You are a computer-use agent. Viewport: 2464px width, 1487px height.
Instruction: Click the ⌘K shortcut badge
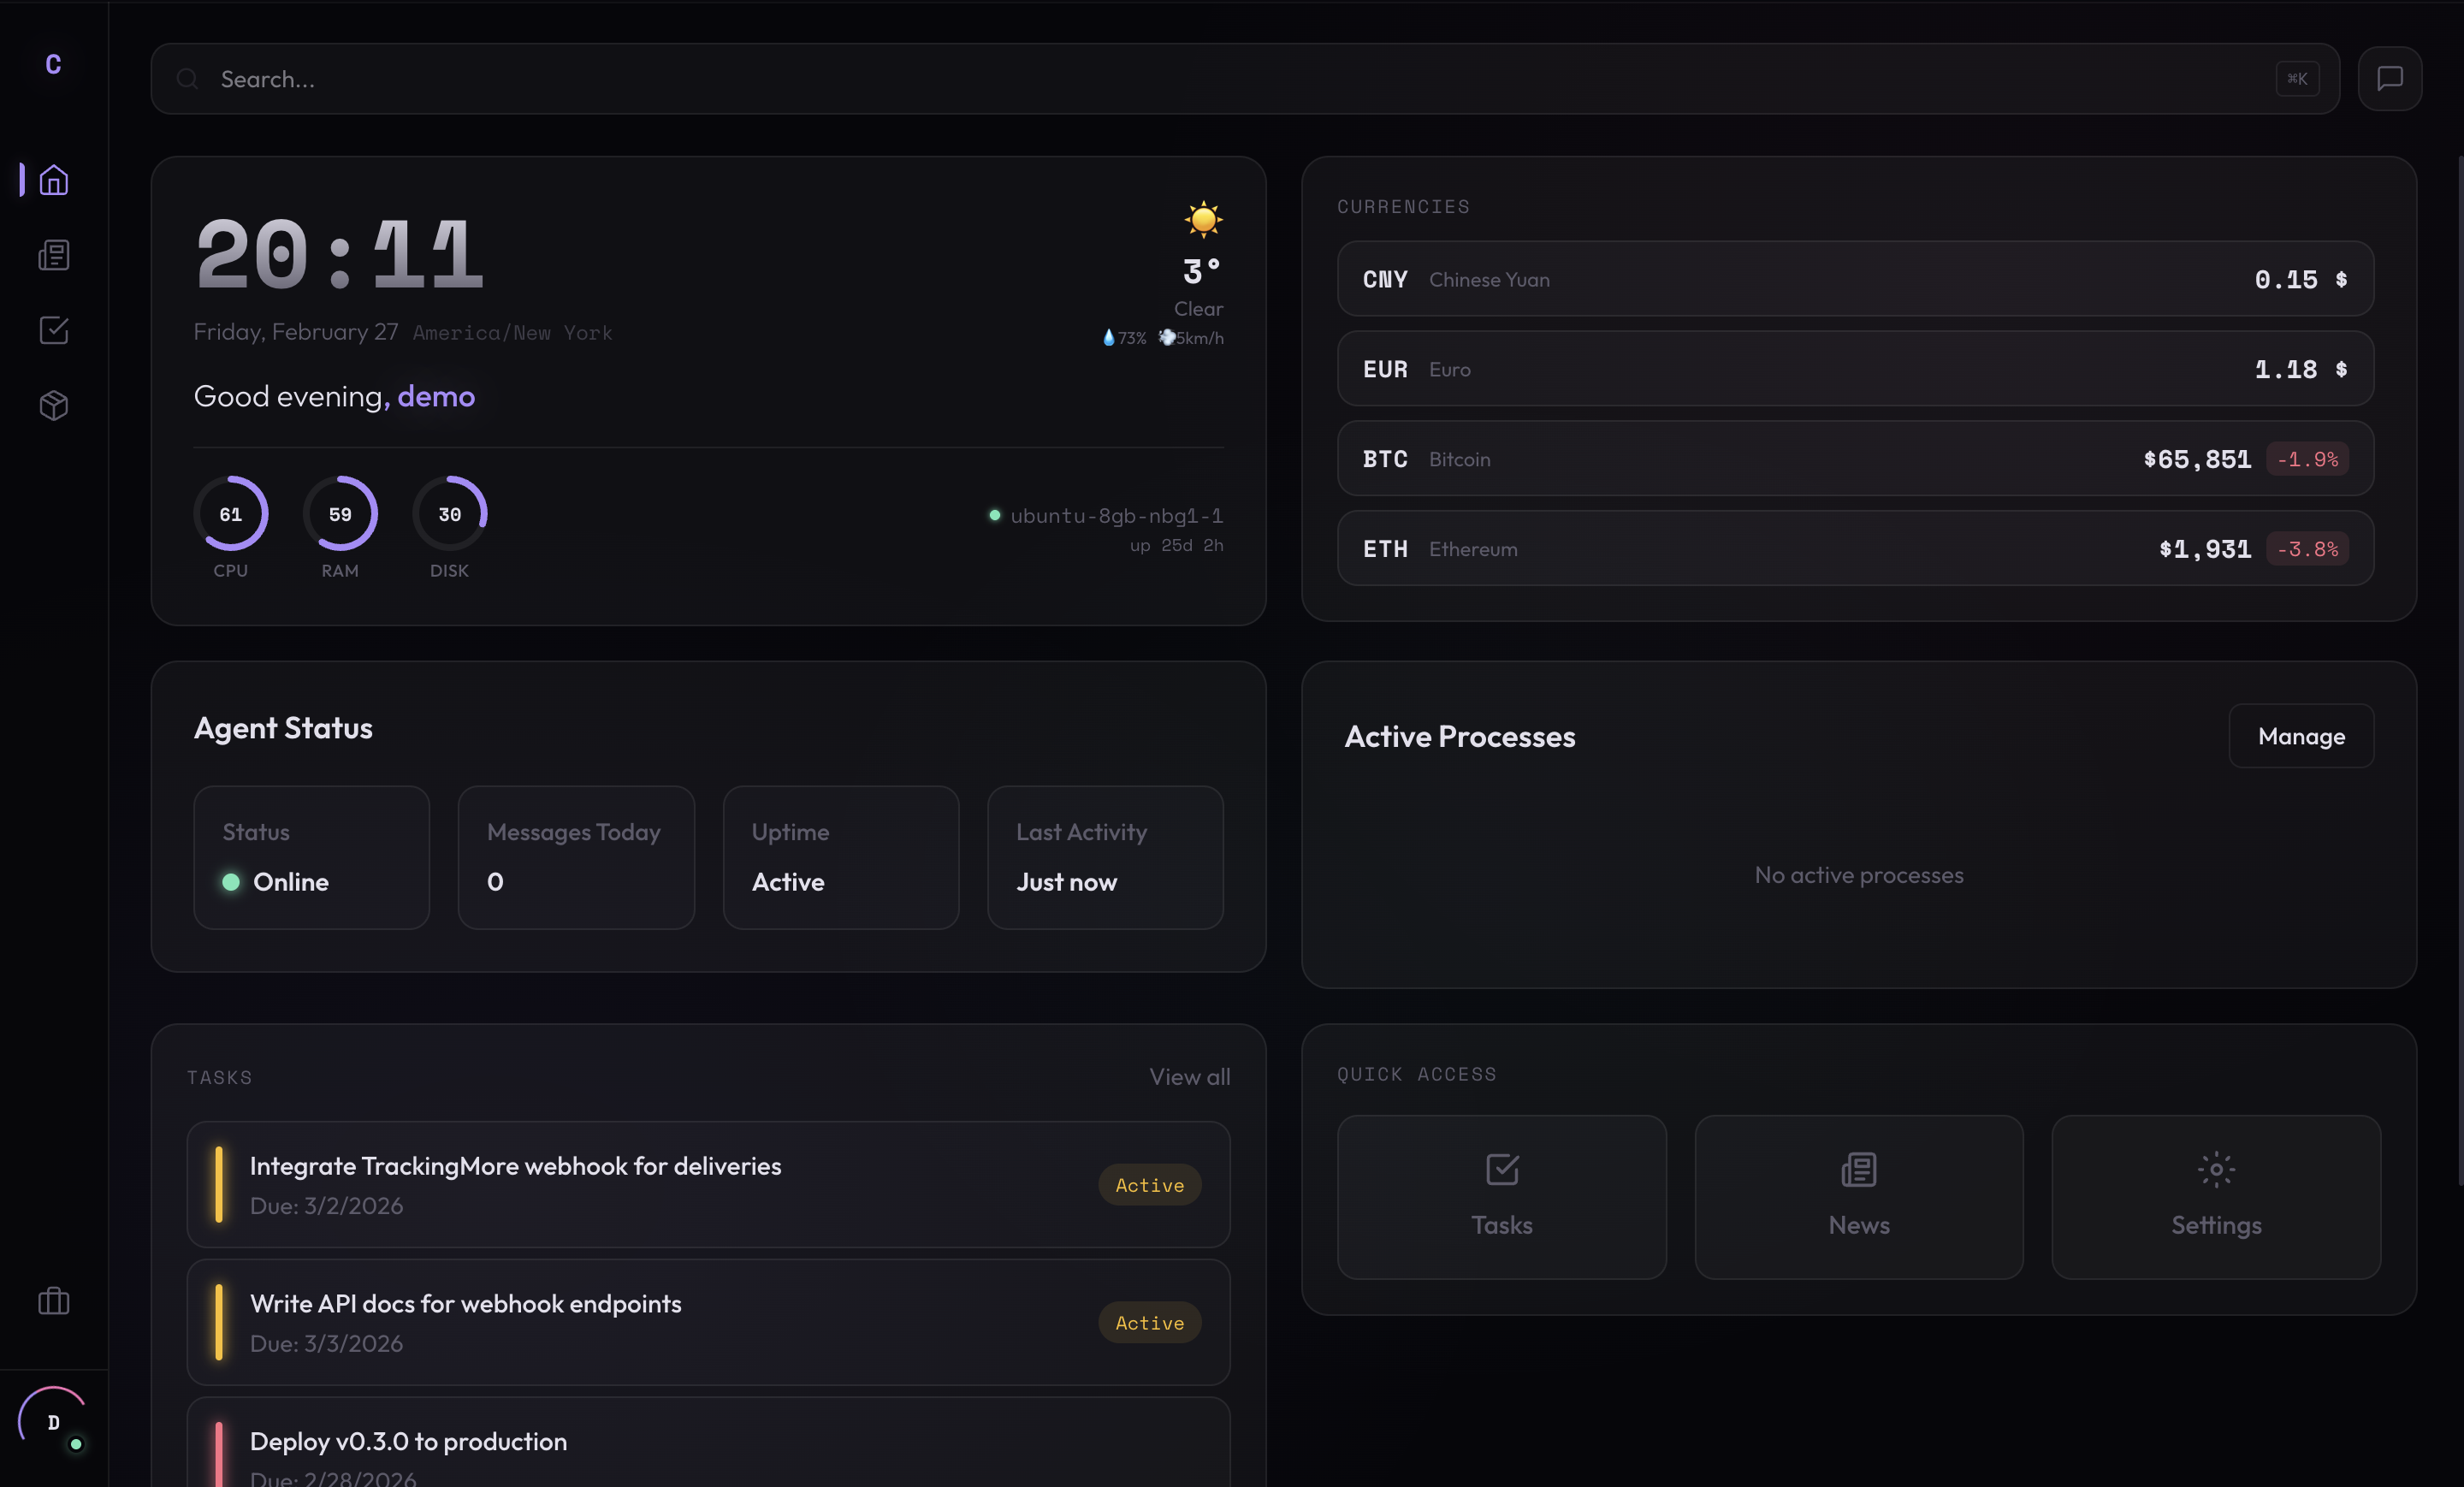click(2297, 79)
